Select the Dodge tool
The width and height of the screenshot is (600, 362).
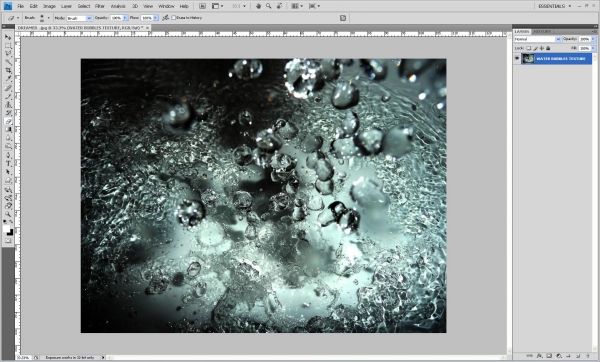(8, 146)
